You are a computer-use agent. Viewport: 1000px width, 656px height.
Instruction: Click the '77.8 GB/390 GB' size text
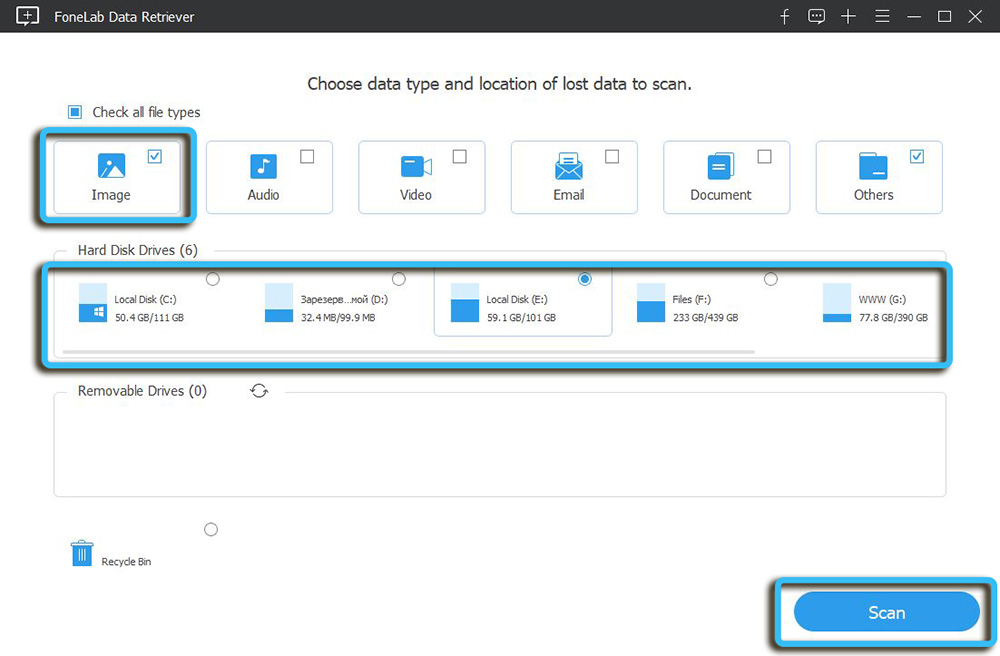(893, 317)
